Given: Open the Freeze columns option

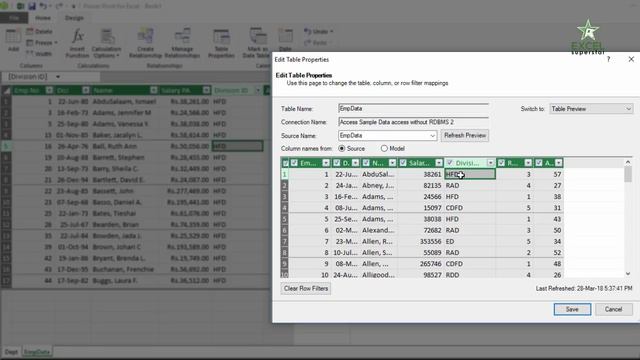Looking at the screenshot, I should 42,42.
